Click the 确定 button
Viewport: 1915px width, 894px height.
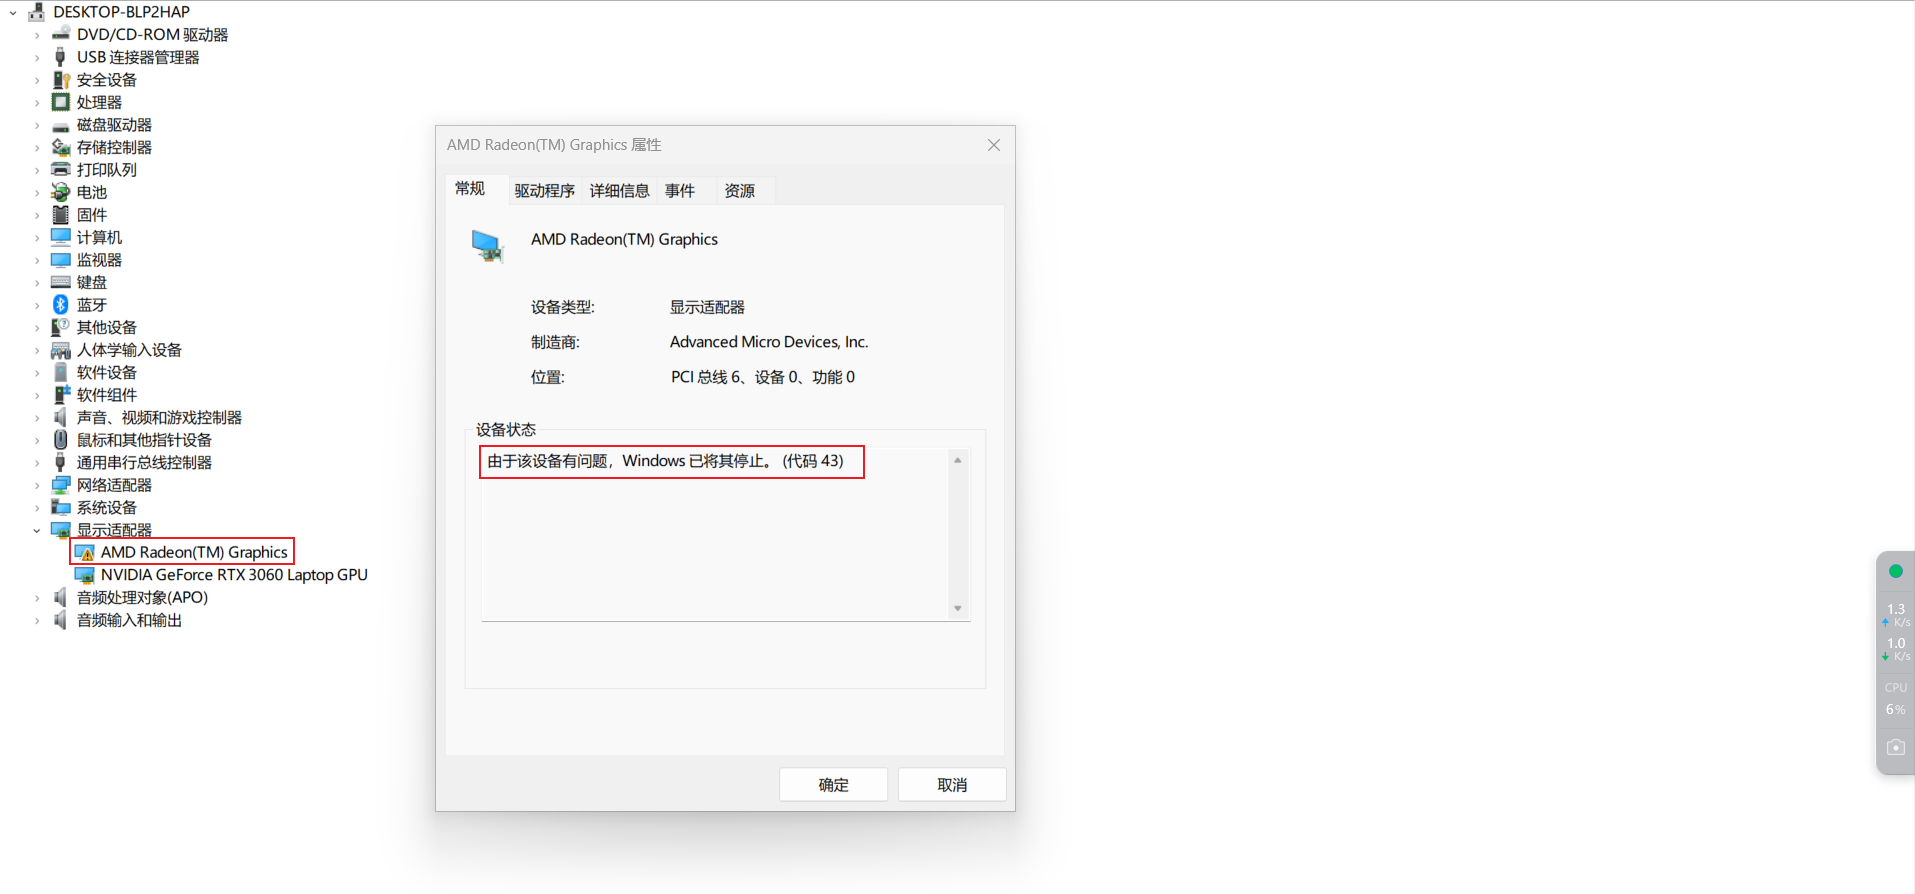[x=833, y=785]
